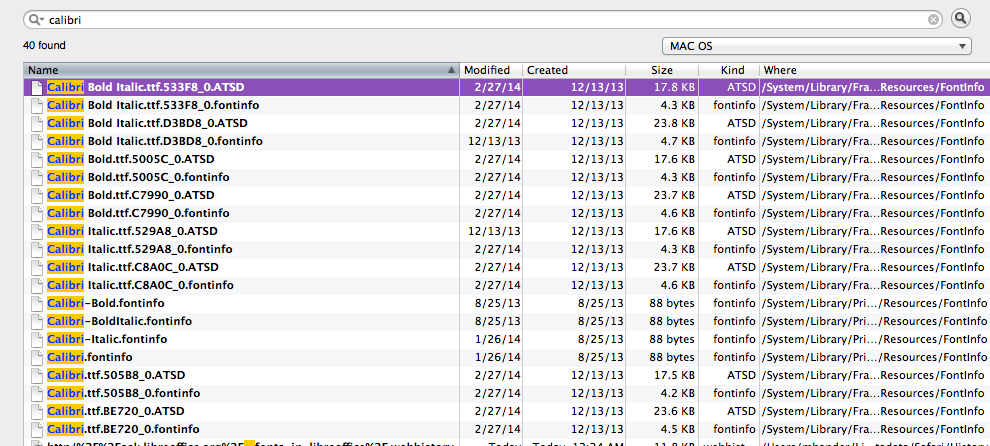Viewport: 990px width, 446px height.
Task: Click file icon of Calibri.ttf.BE720_0.ATSD
Action: (x=37, y=411)
